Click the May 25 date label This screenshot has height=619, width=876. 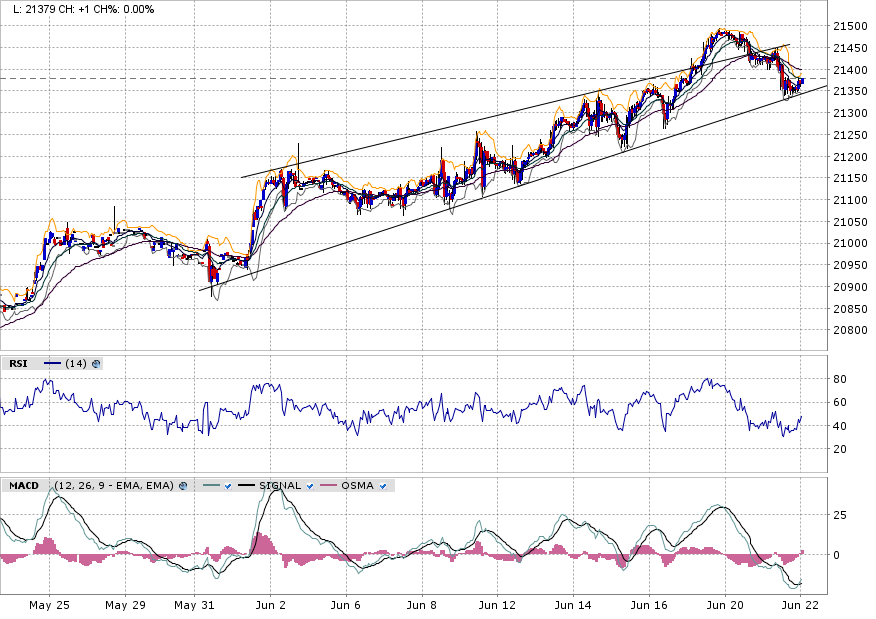(x=49, y=605)
